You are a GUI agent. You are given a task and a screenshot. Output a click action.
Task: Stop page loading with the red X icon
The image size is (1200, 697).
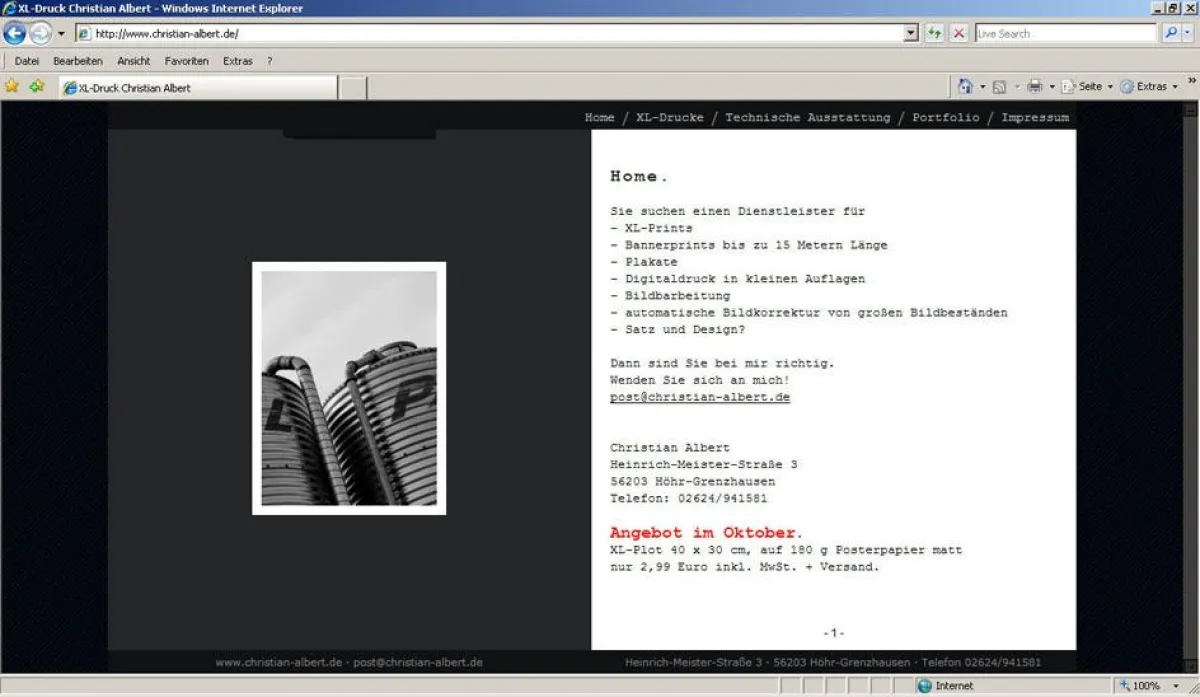pyautogui.click(x=958, y=32)
